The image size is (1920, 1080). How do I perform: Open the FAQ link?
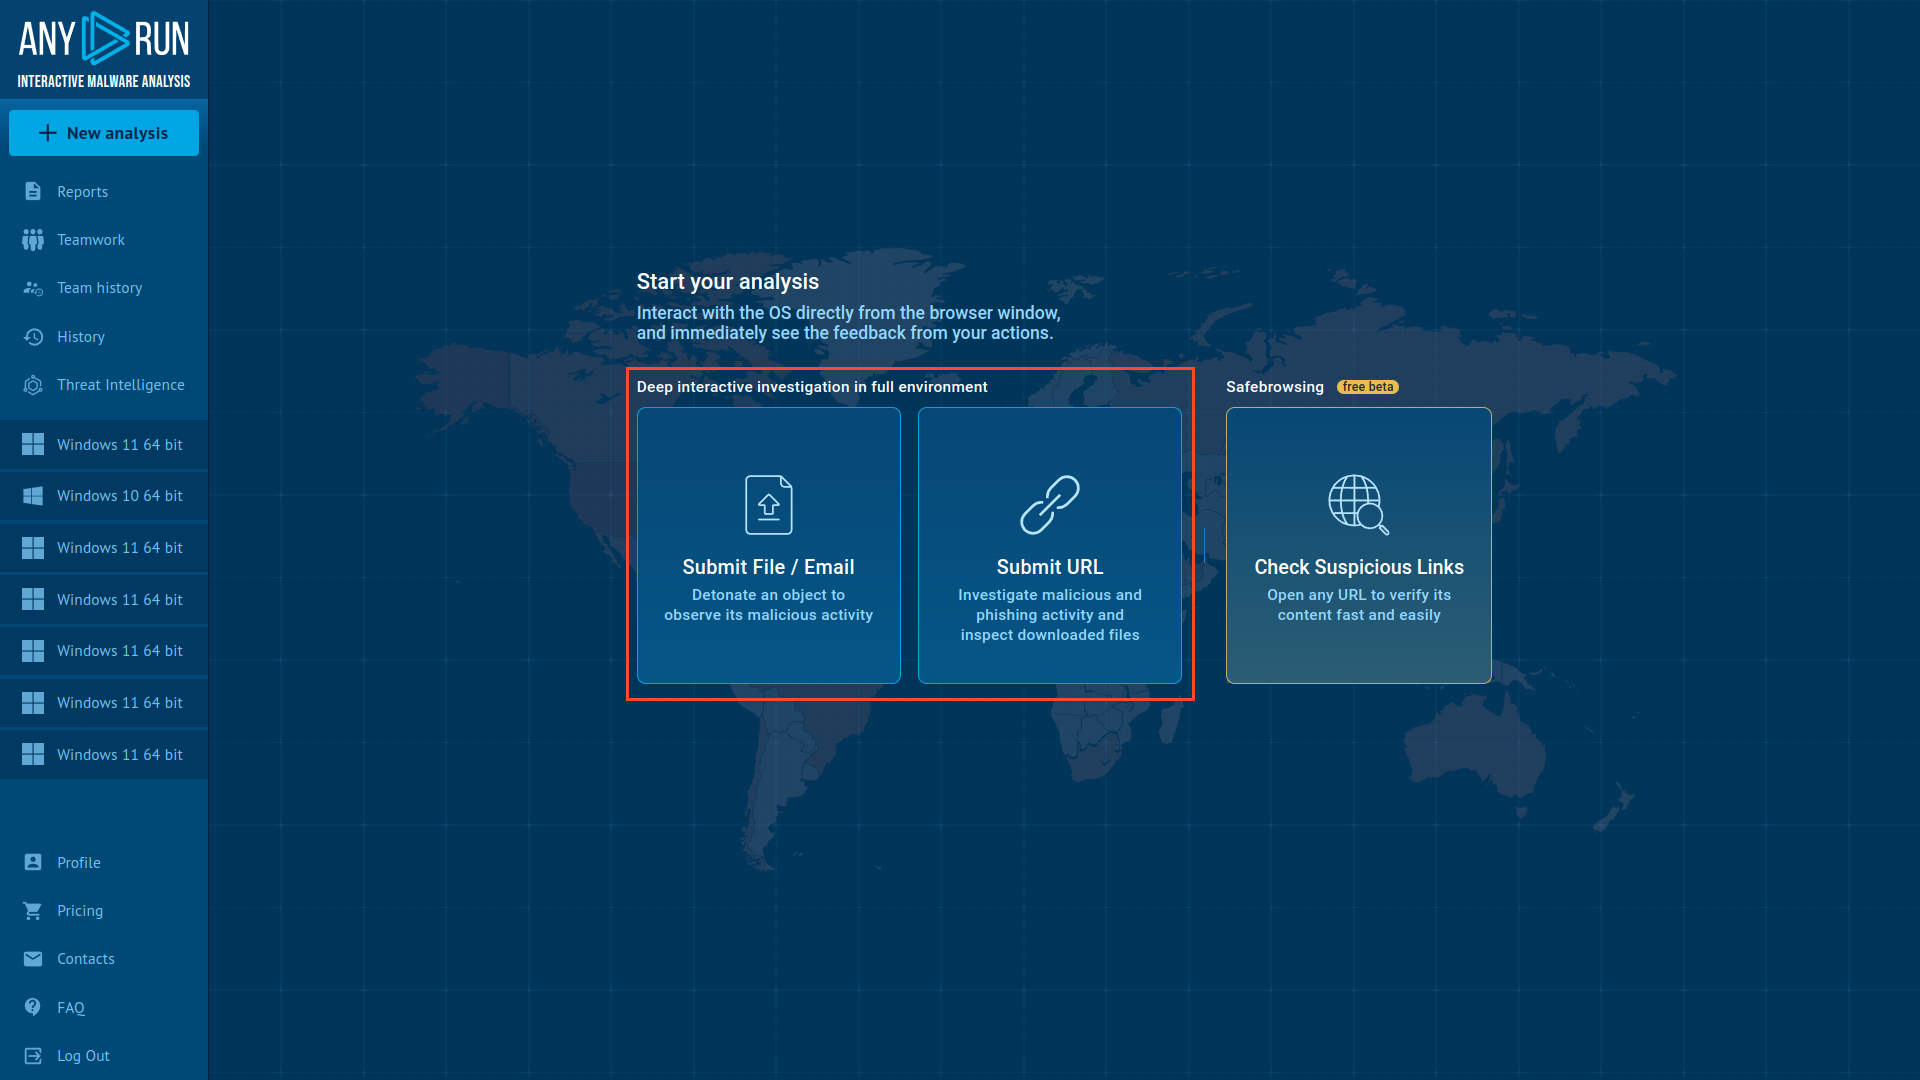click(x=70, y=1008)
